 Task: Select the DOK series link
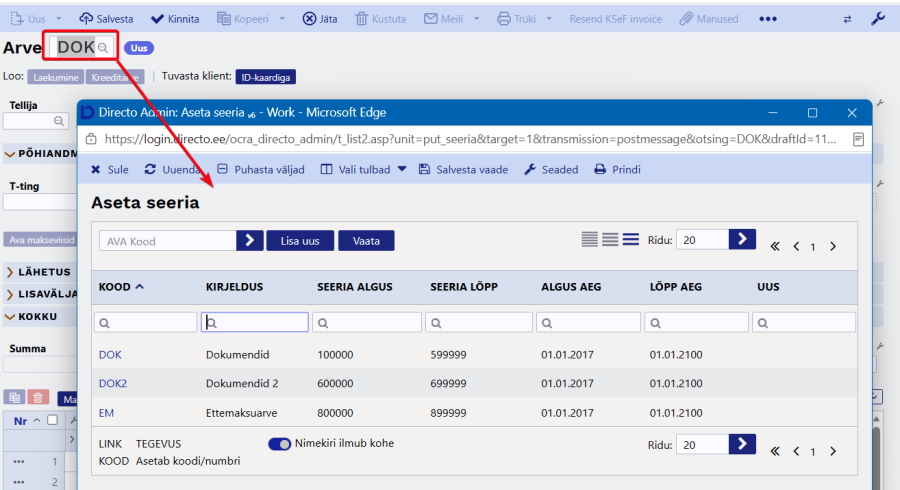coord(110,355)
